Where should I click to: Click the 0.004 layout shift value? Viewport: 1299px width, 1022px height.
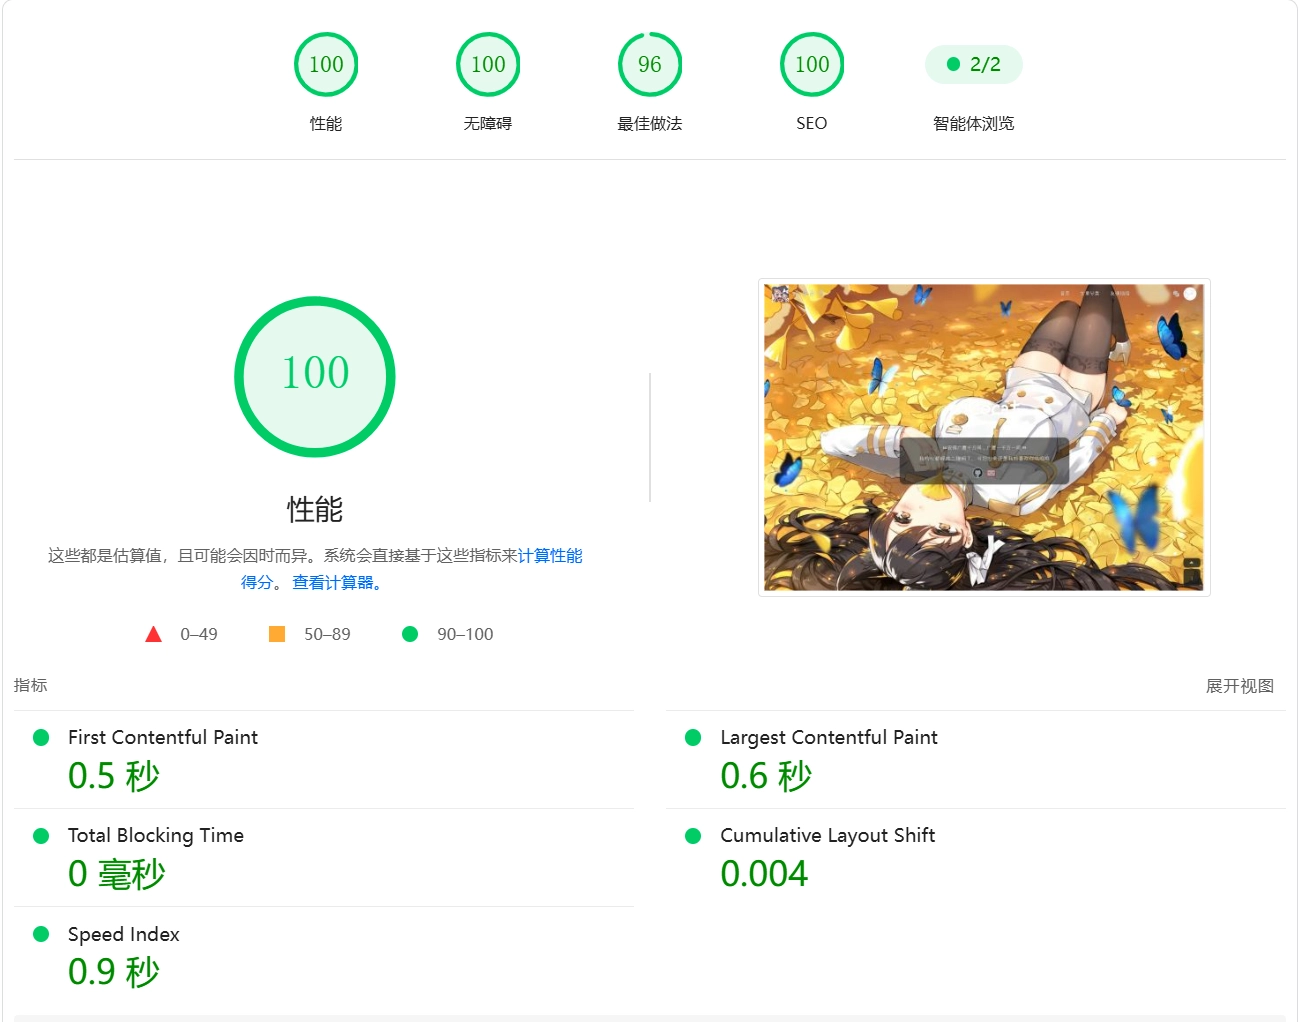click(x=764, y=874)
